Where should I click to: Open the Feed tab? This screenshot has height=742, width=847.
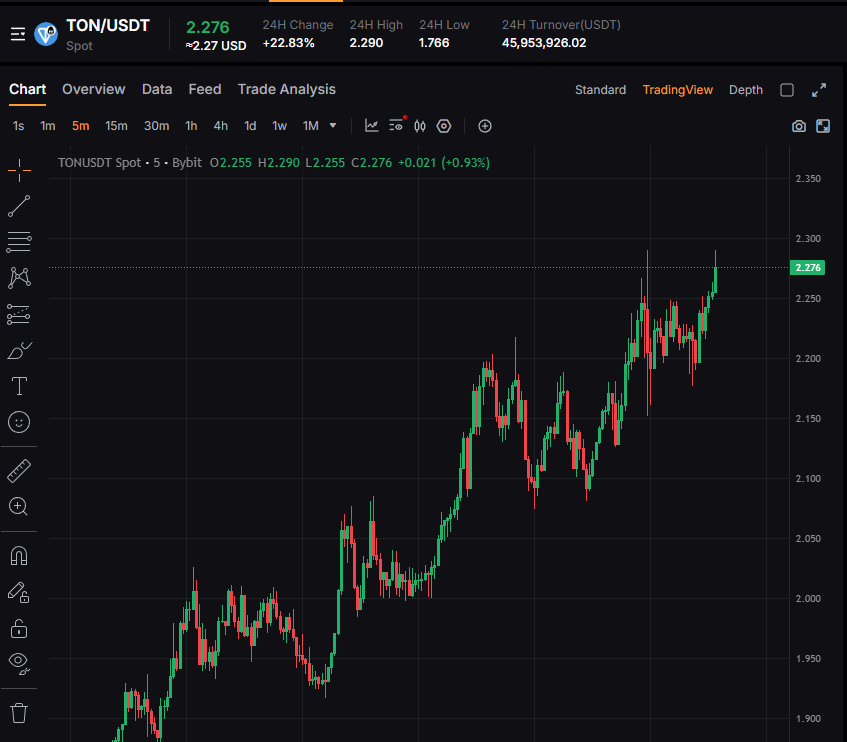[205, 89]
